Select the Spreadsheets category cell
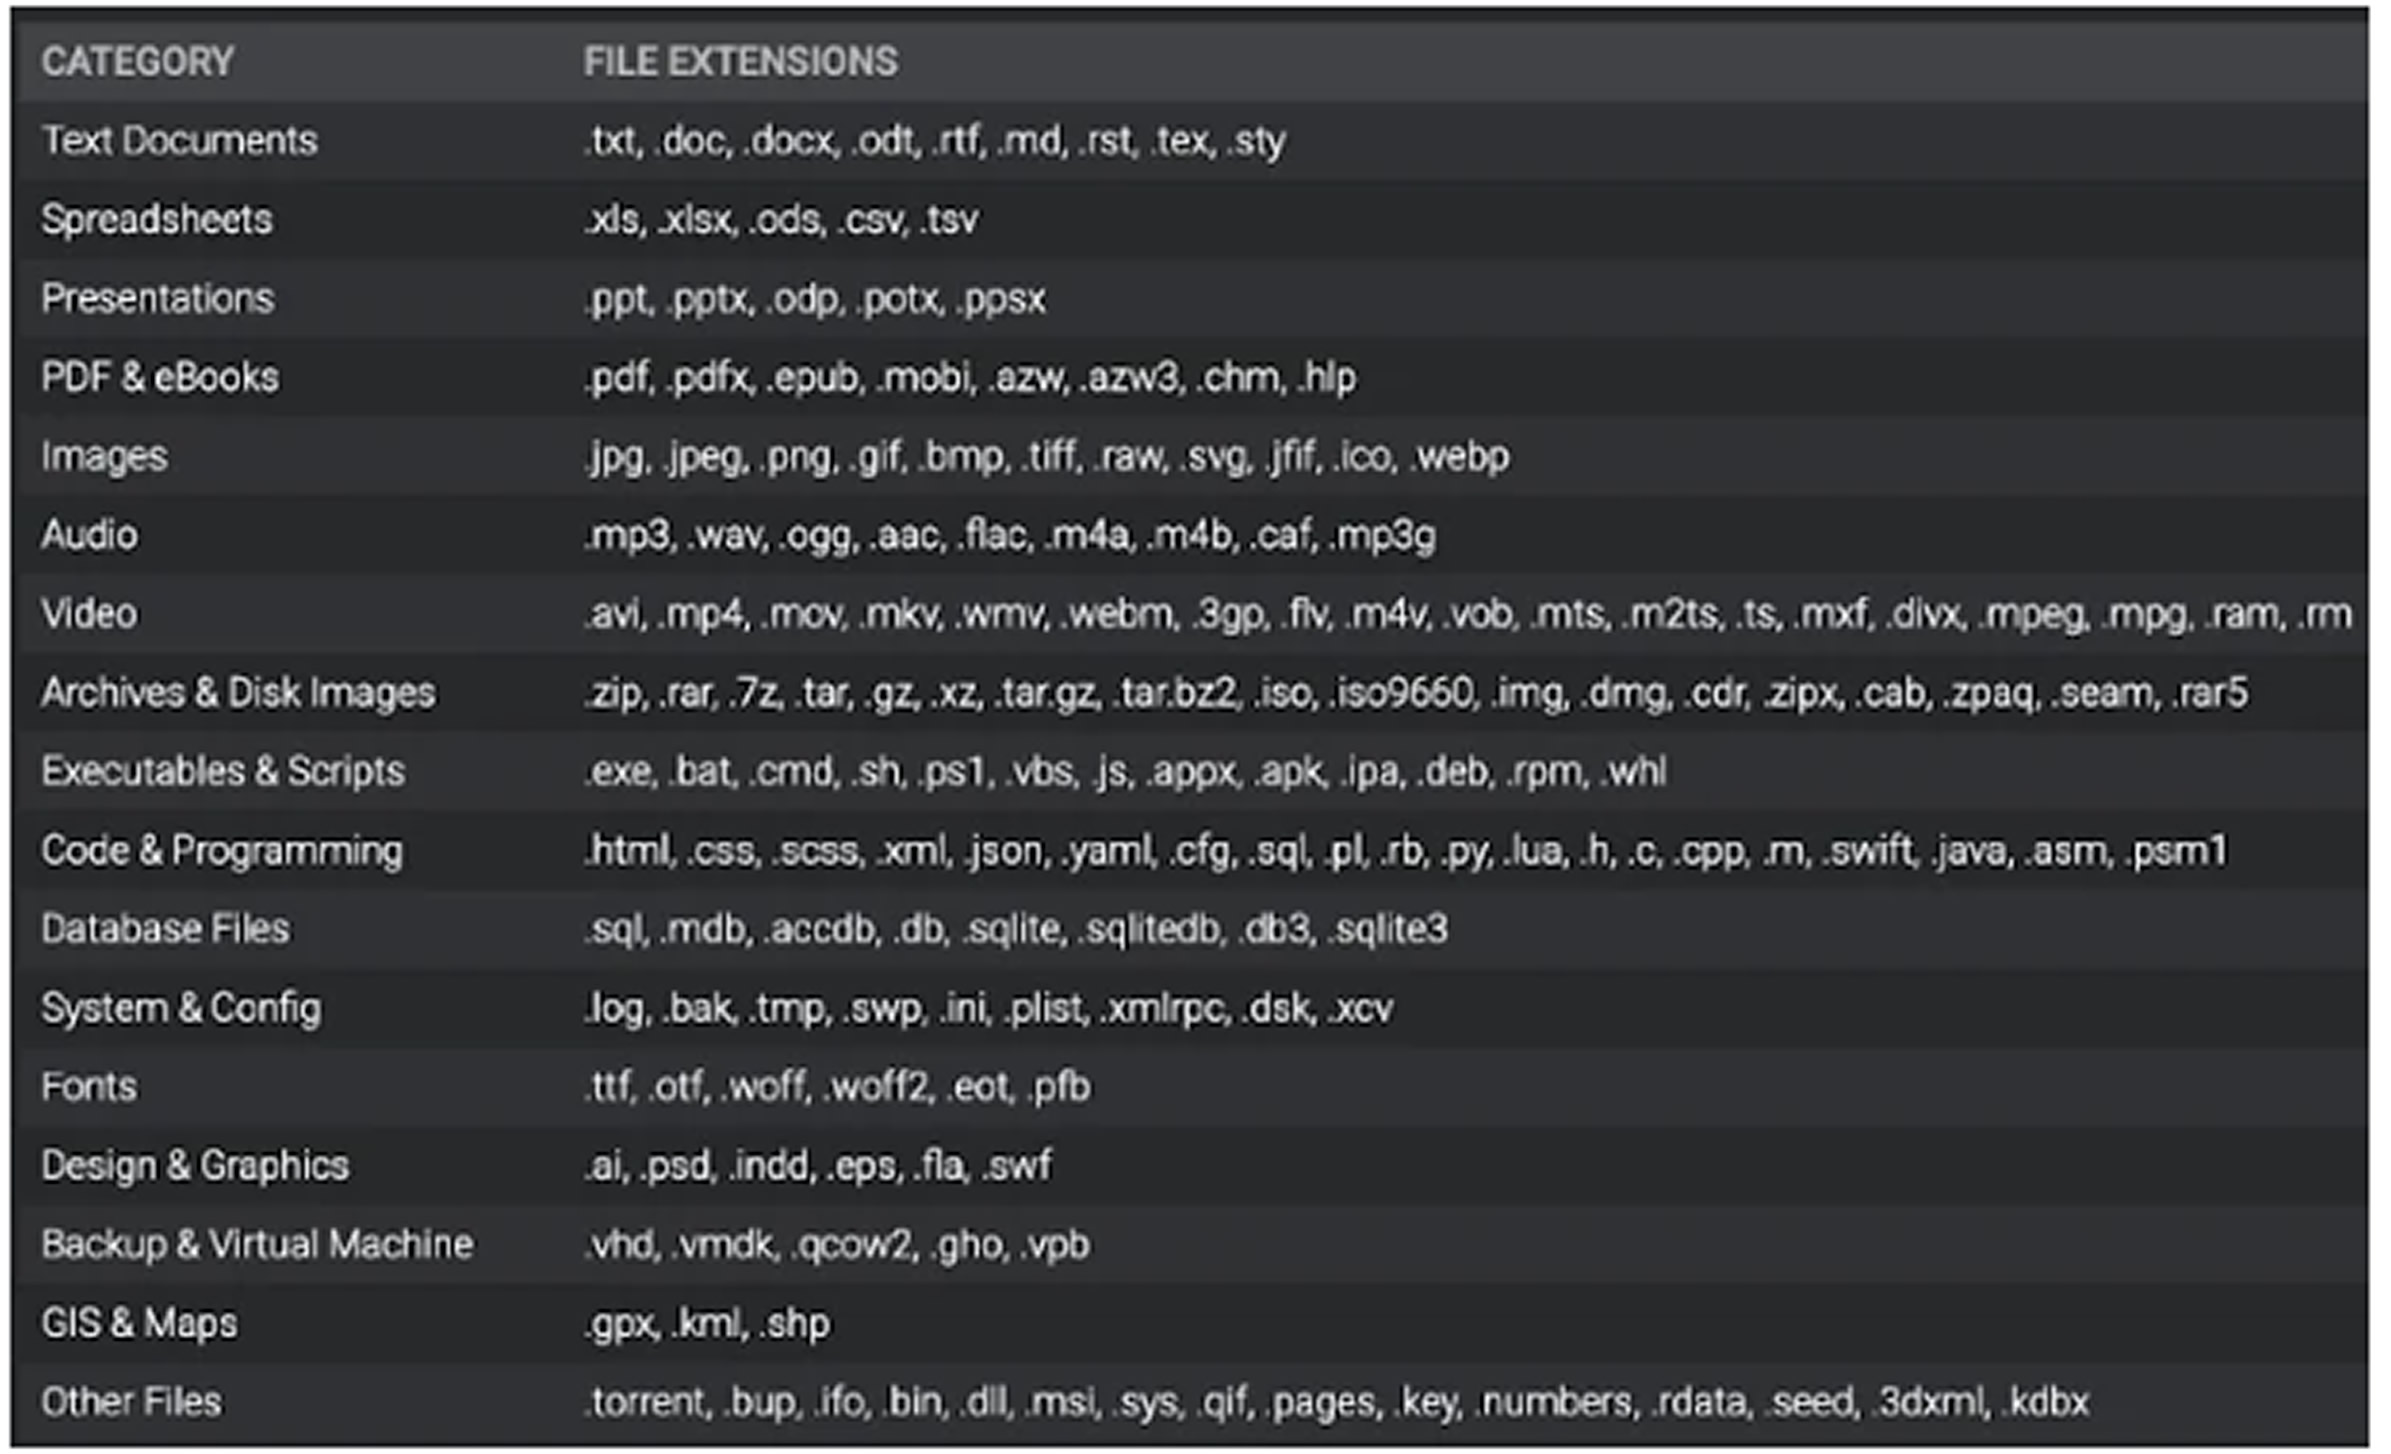 [x=157, y=219]
